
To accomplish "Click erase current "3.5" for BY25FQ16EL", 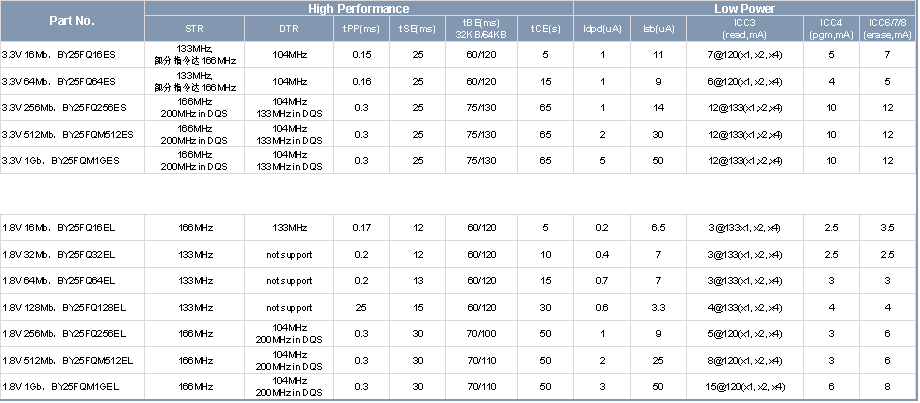I will pos(887,228).
